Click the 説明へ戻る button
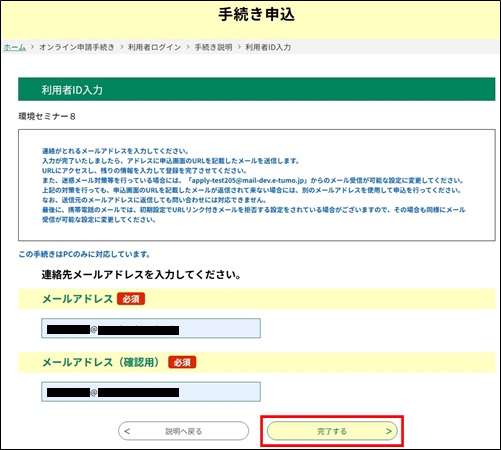The image size is (501, 450). [x=183, y=431]
